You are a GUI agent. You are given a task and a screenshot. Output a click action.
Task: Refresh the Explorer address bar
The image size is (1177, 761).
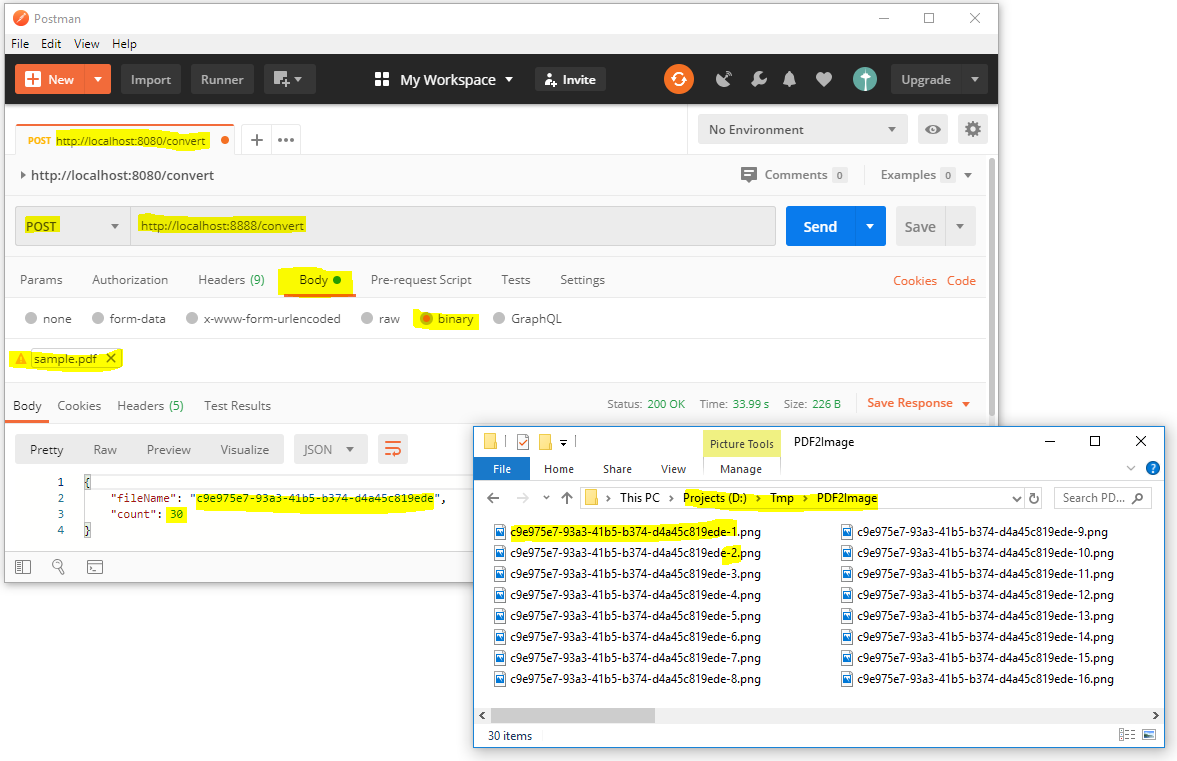1034,498
